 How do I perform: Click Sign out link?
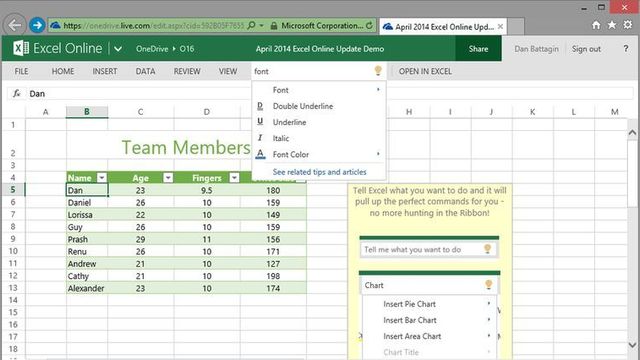point(586,49)
